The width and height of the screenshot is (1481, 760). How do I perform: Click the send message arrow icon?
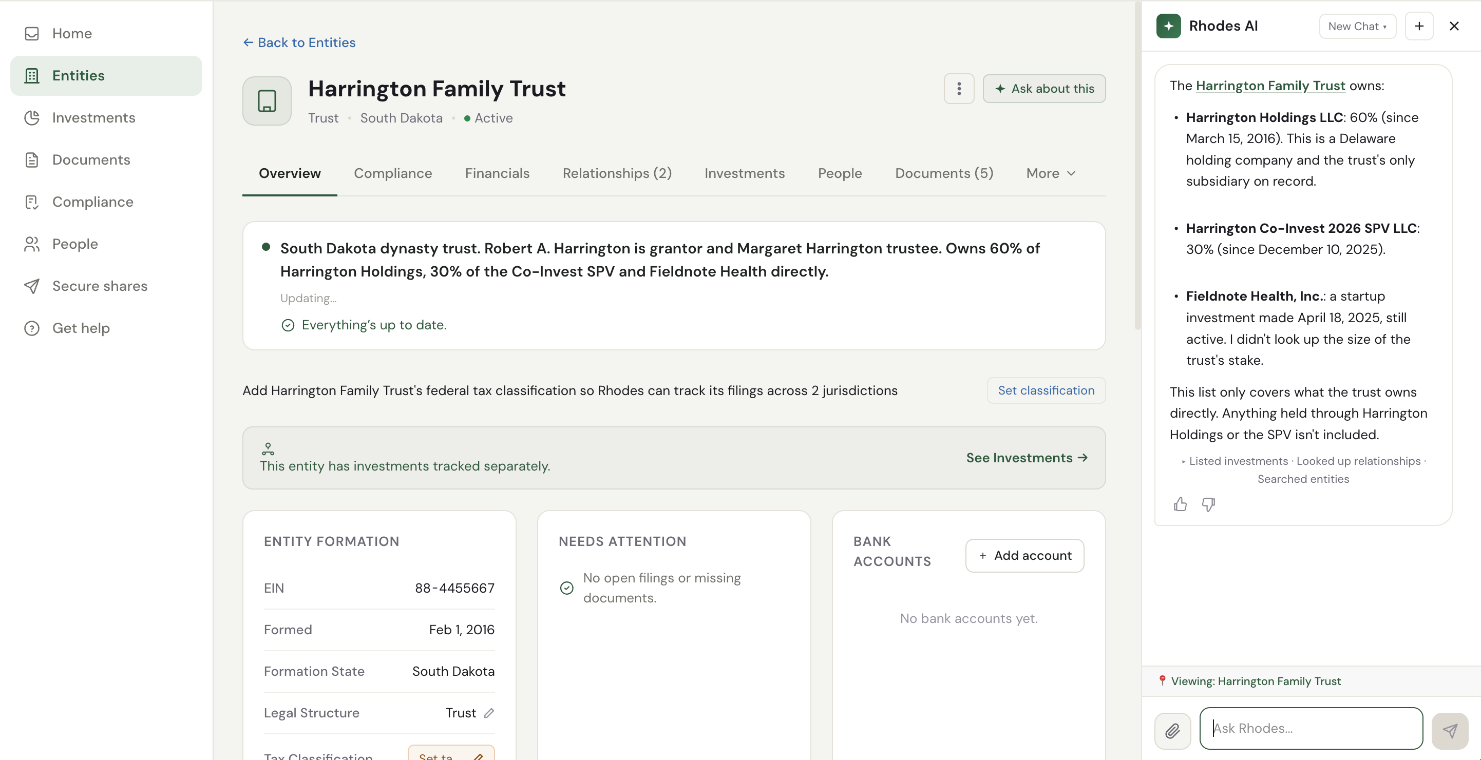(1450, 730)
